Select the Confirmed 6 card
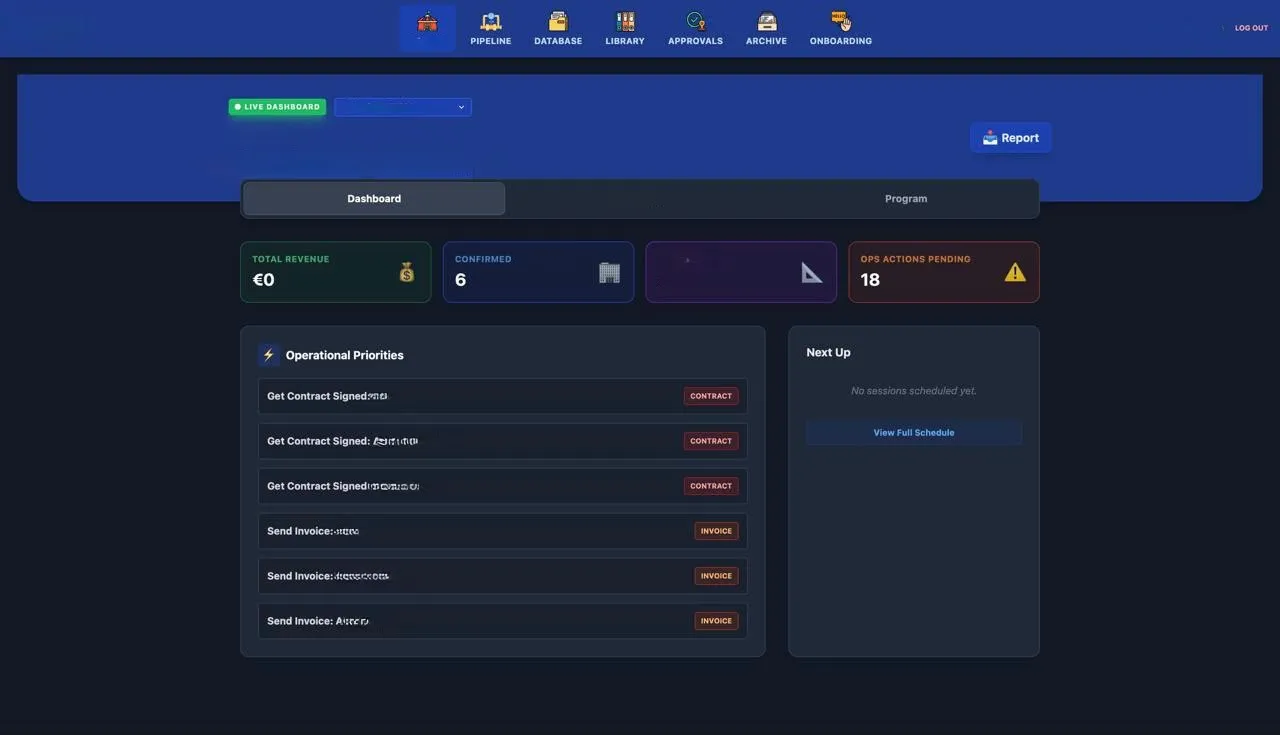This screenshot has height=735, width=1280. [538, 272]
